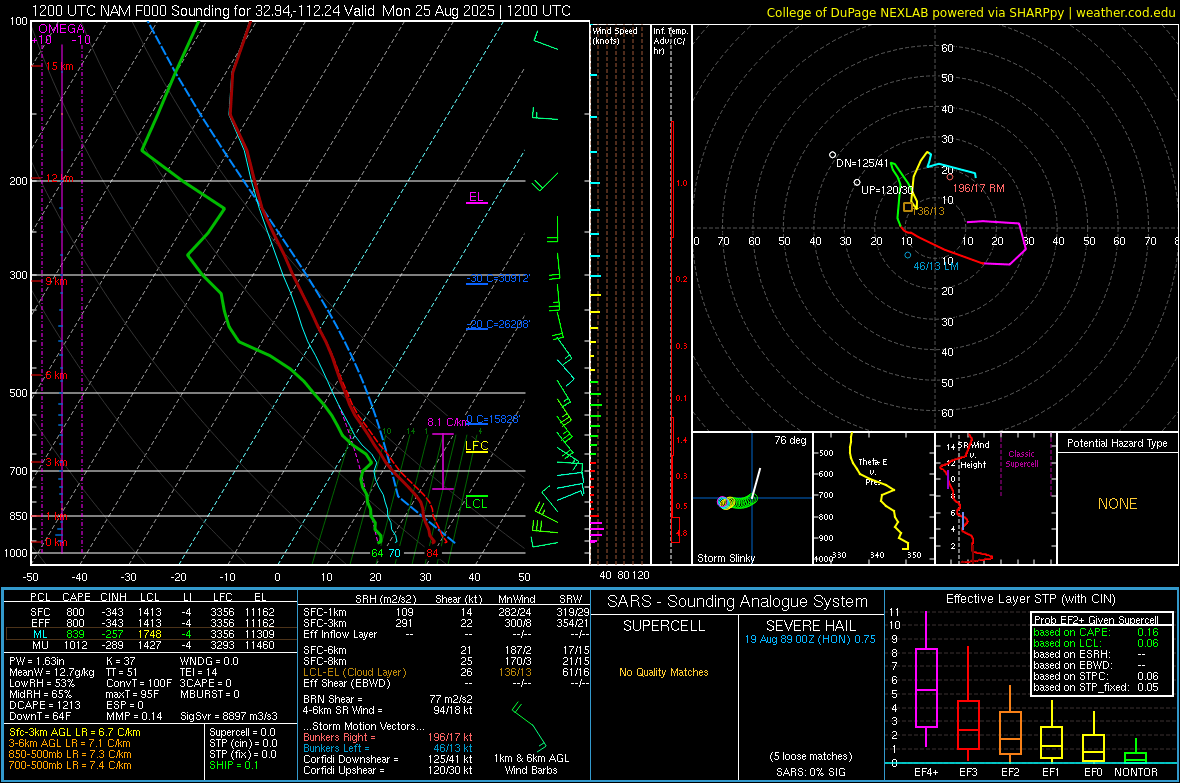Click the -30 C=30912' height label
The image size is (1180, 783).
[x=498, y=279]
